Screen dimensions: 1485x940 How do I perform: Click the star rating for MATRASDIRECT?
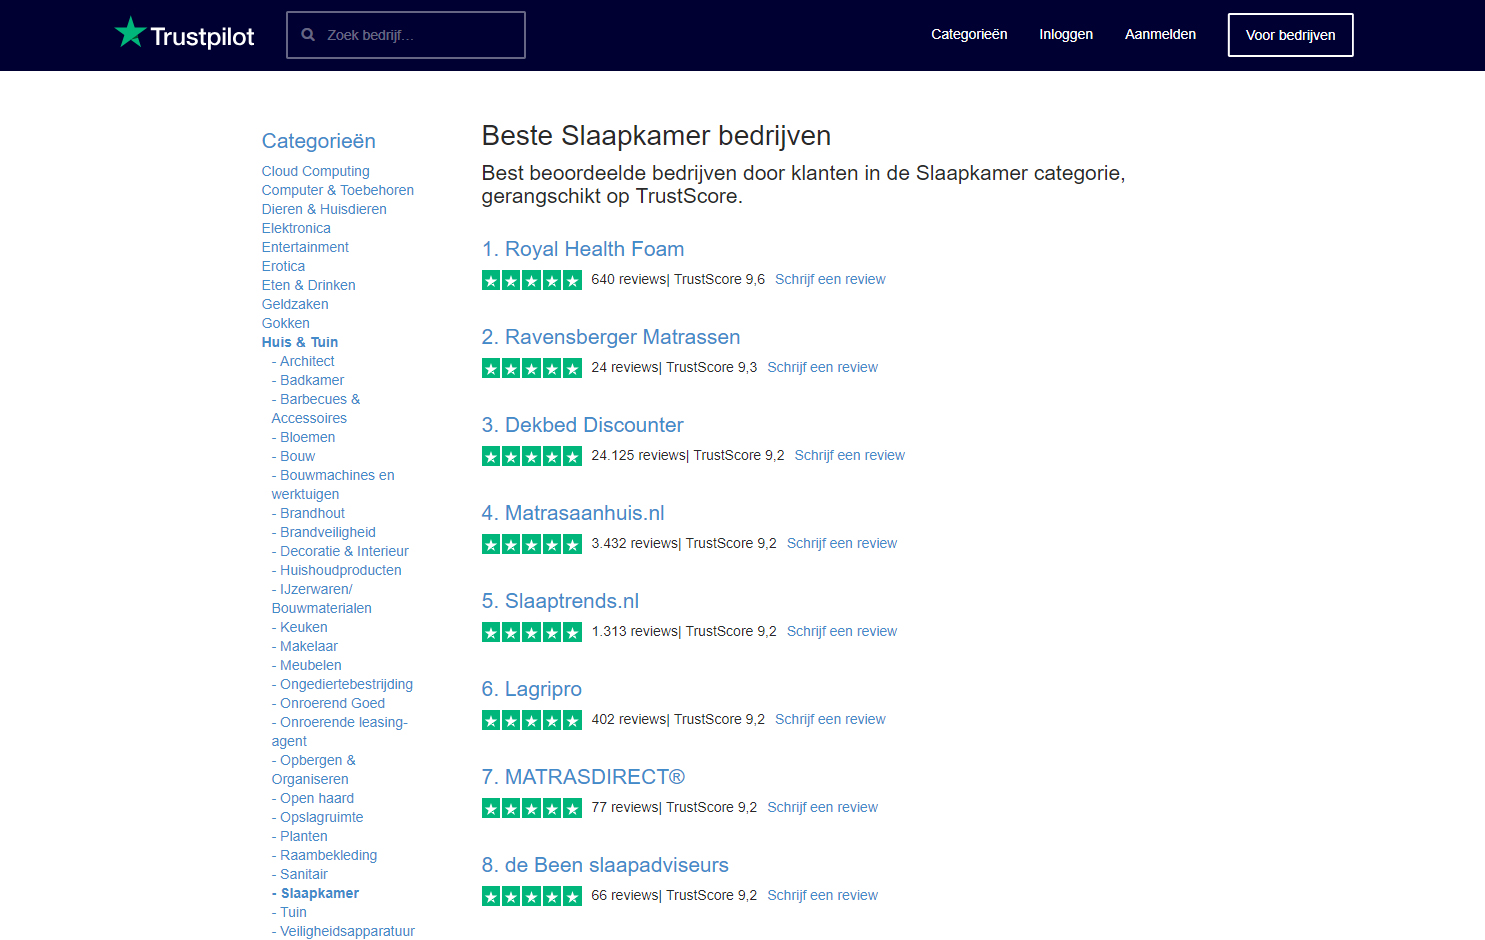point(532,808)
